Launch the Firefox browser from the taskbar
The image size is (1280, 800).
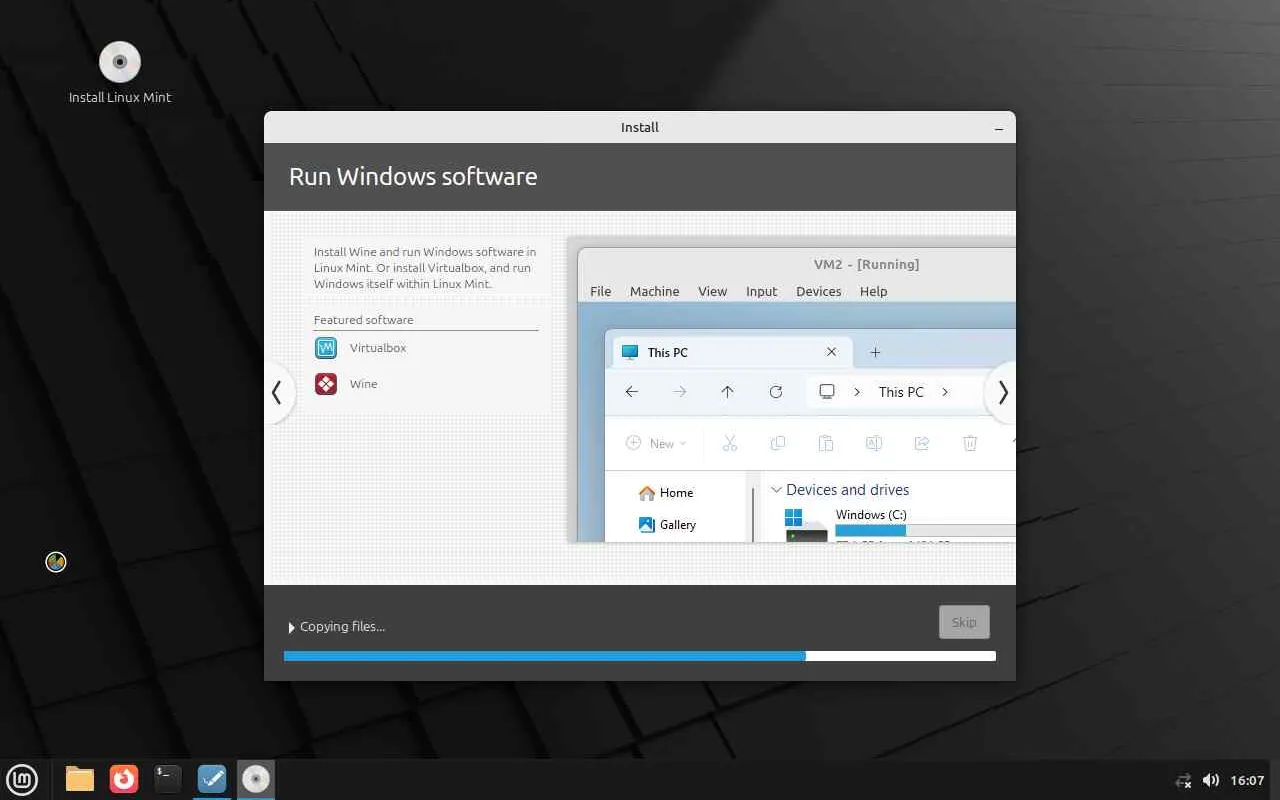(124, 779)
